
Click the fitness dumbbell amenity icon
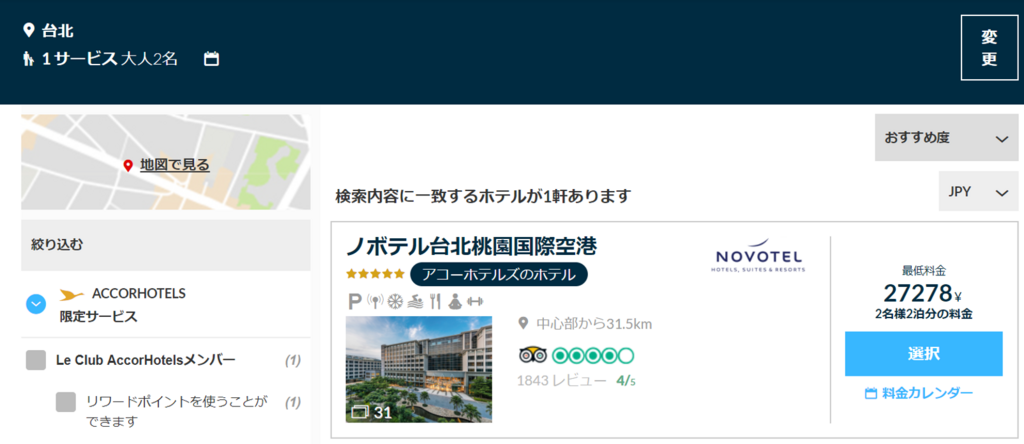pos(474,302)
